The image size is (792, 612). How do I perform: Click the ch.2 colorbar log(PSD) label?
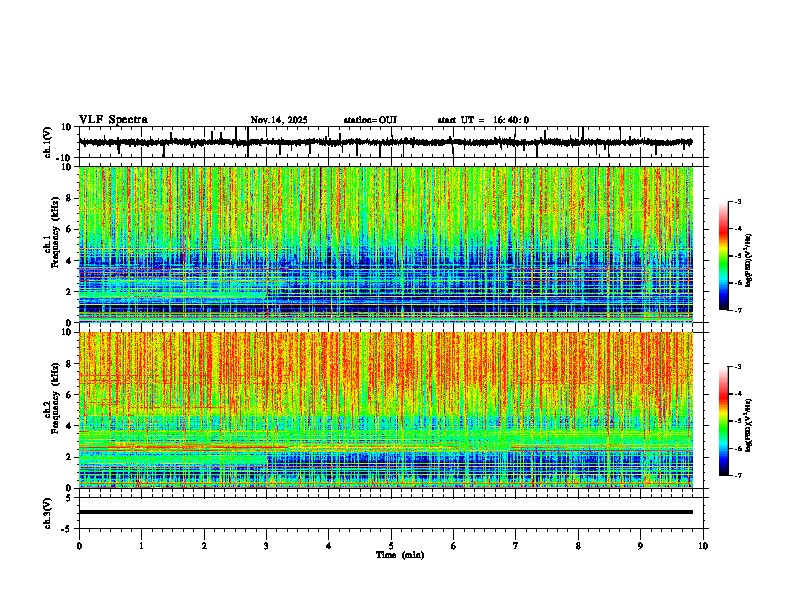pos(749,425)
